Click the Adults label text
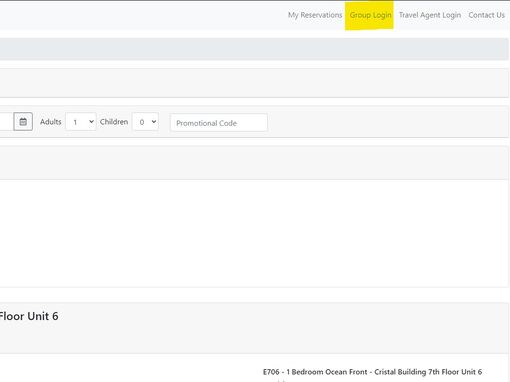The height and width of the screenshot is (382, 510). [51, 122]
